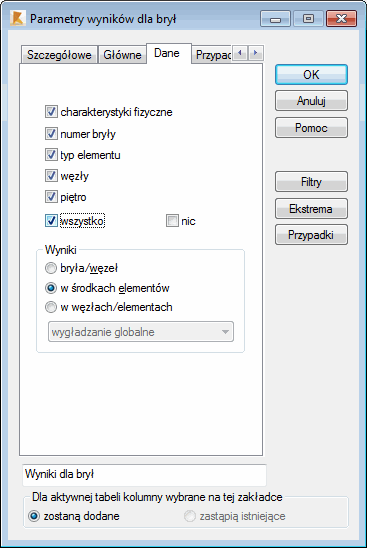Uncheck the charakterystyki fizyczne checkbox
The image size is (367, 548).
51,112
